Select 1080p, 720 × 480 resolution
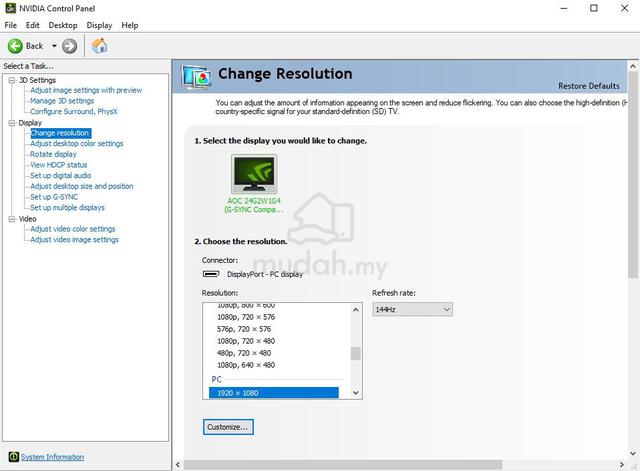The height and width of the screenshot is (471, 640). pos(246,341)
